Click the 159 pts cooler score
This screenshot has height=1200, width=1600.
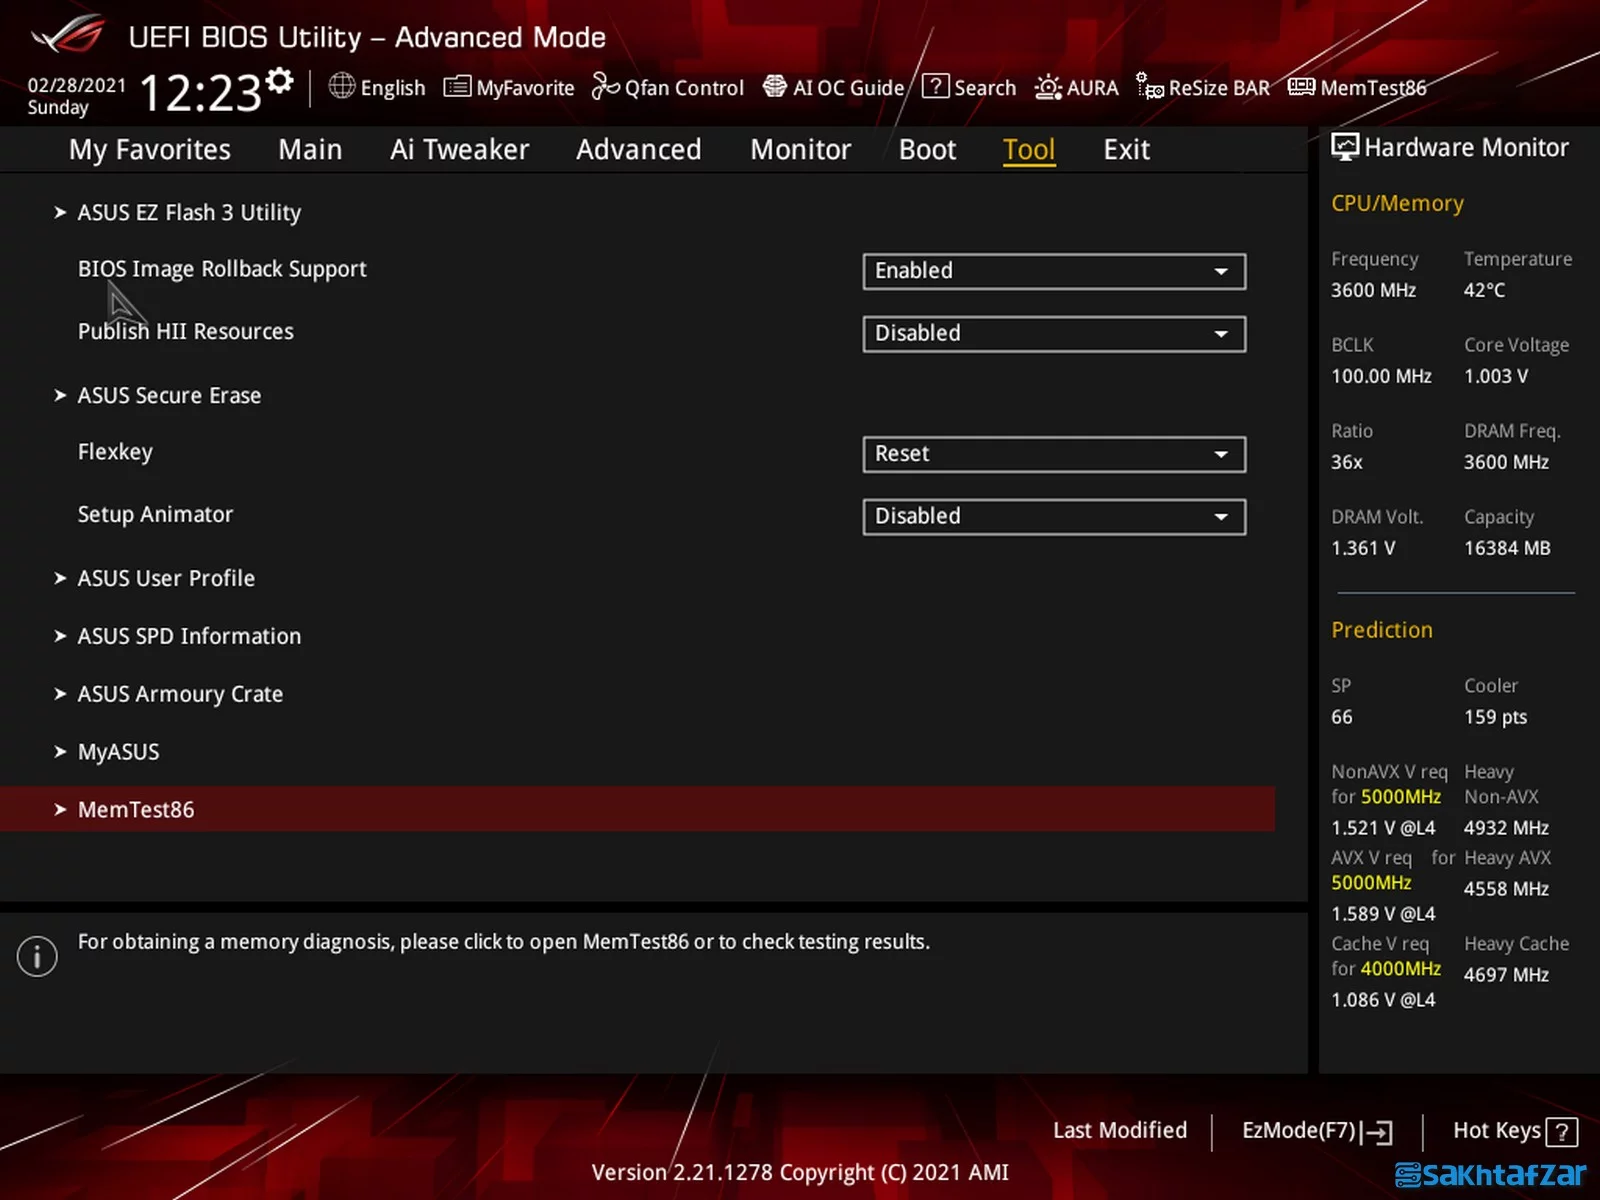tap(1495, 718)
